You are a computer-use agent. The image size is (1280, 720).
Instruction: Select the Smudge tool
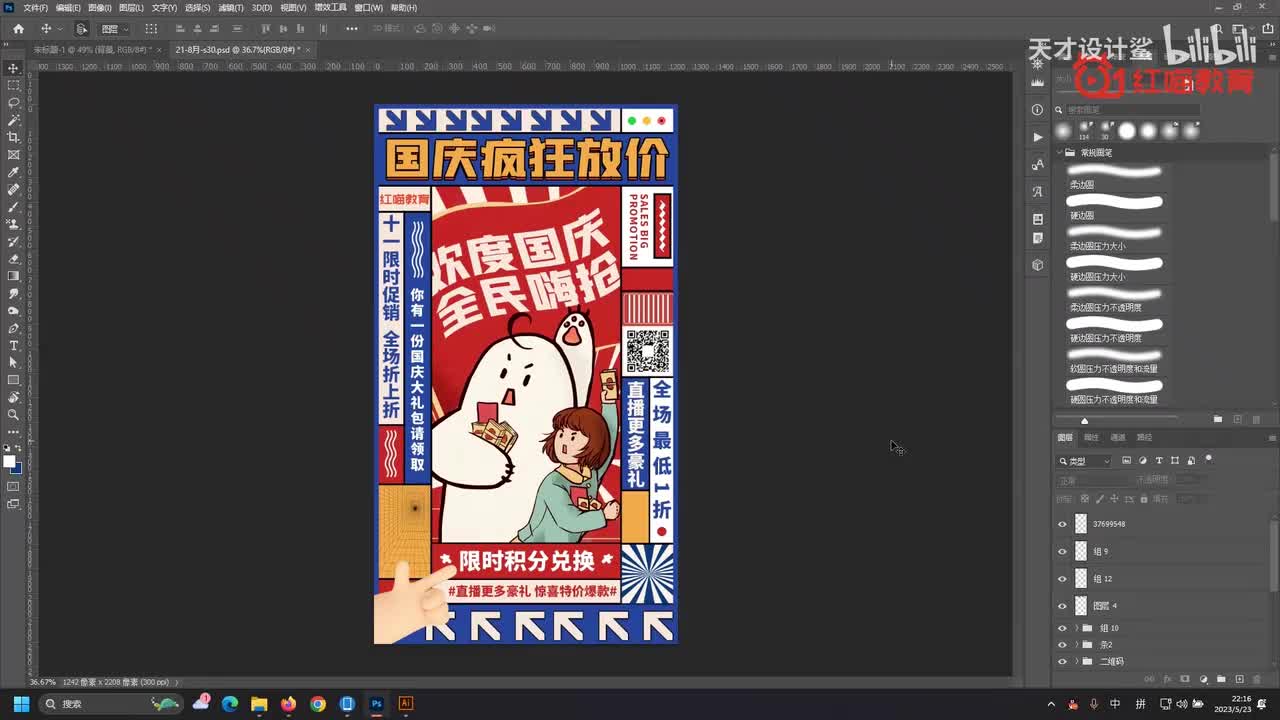click(x=13, y=293)
